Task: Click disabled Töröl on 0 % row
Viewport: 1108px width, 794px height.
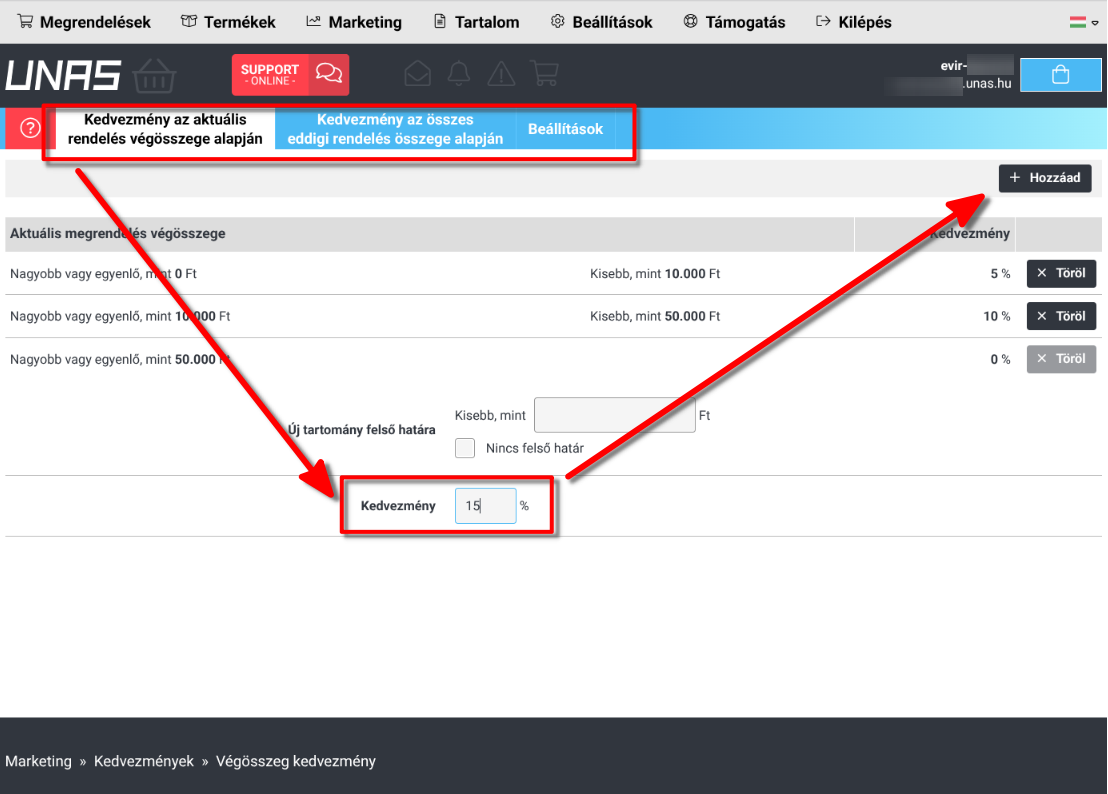Action: [x=1061, y=359]
